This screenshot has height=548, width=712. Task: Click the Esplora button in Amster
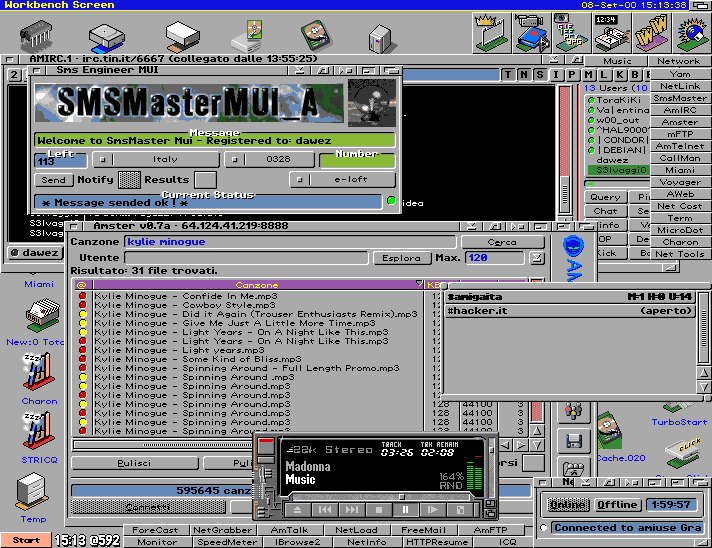click(x=401, y=258)
